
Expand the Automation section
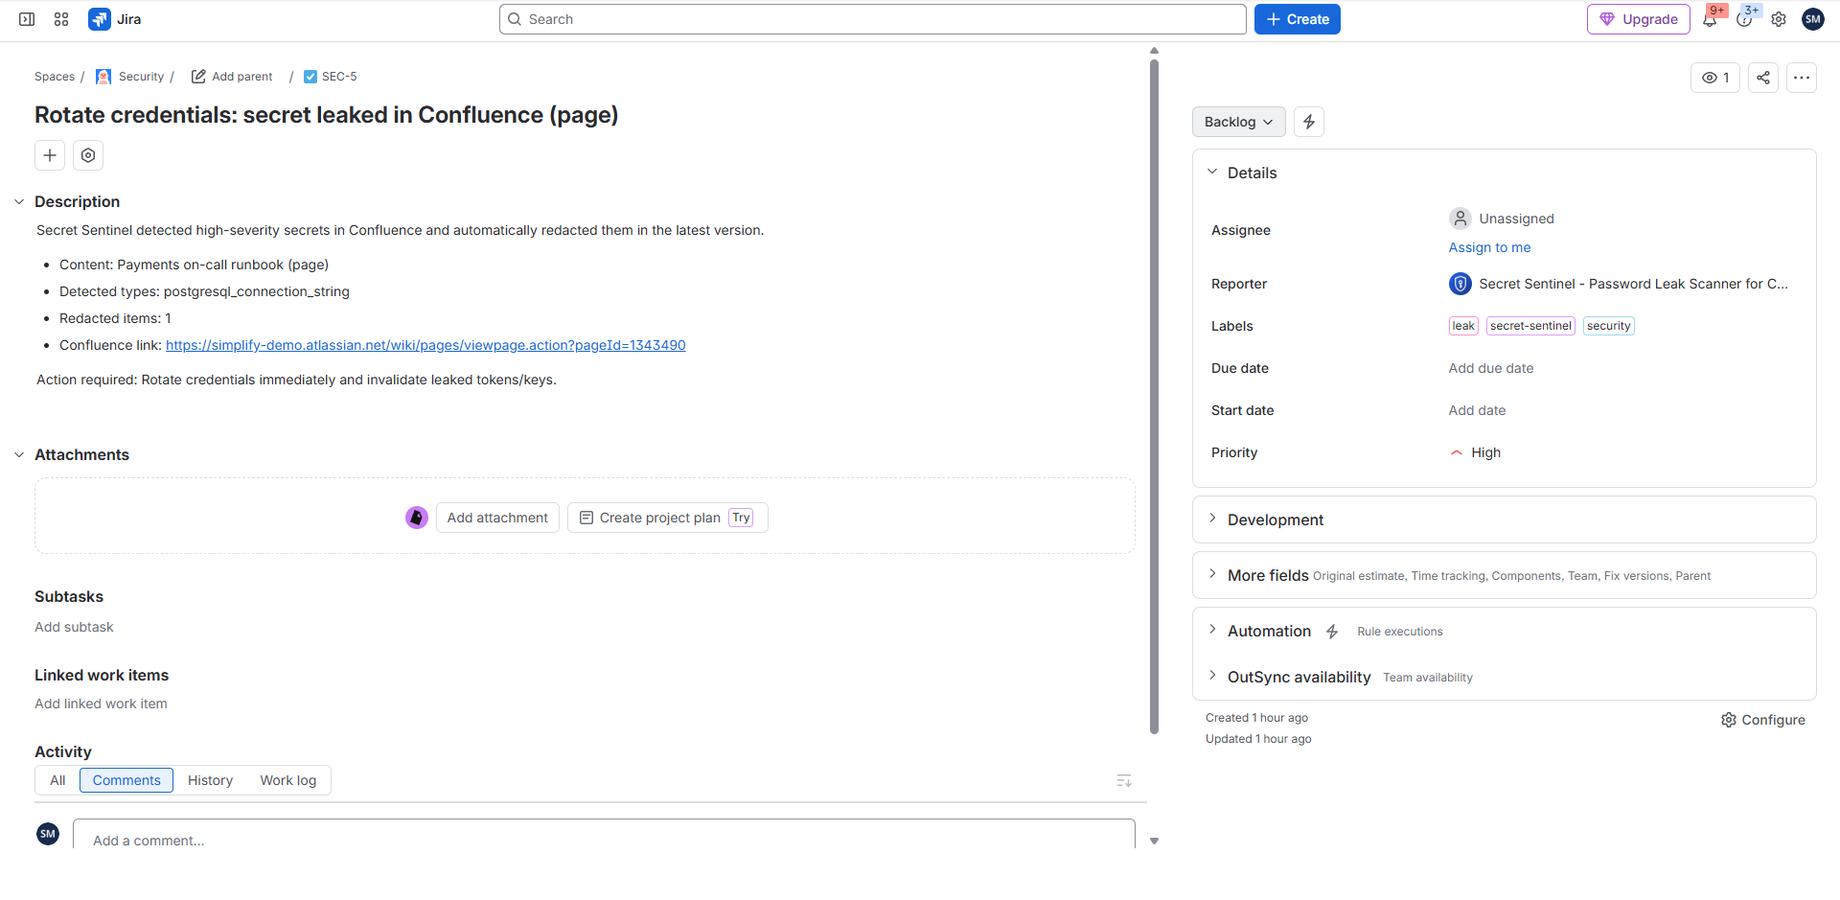point(1213,631)
